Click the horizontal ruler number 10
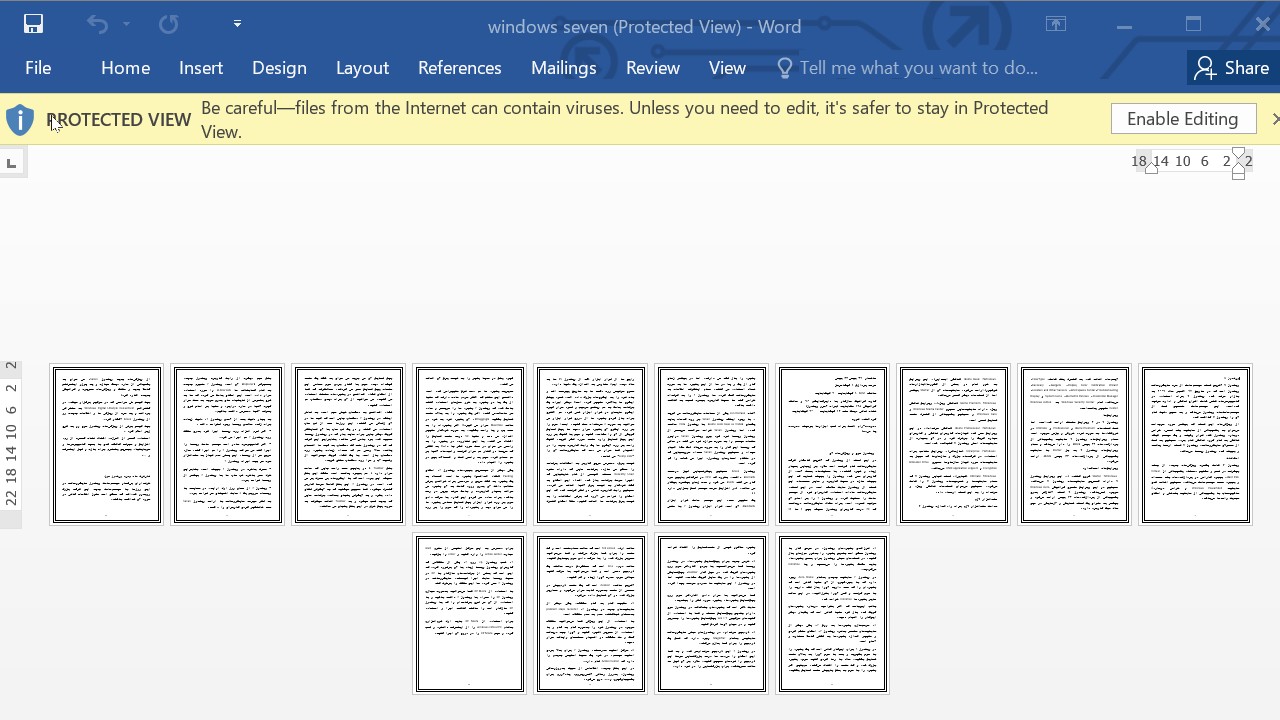The height and width of the screenshot is (720, 1280). tap(1183, 161)
